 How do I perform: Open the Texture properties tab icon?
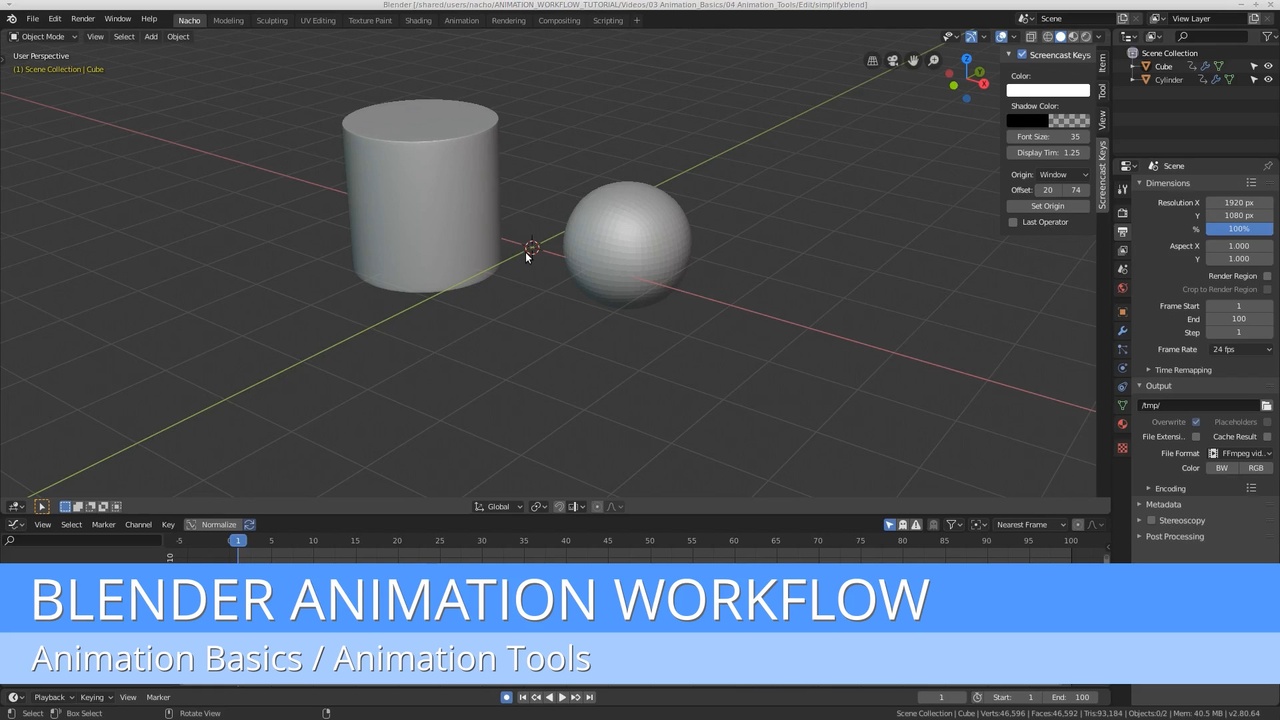[x=1122, y=447]
